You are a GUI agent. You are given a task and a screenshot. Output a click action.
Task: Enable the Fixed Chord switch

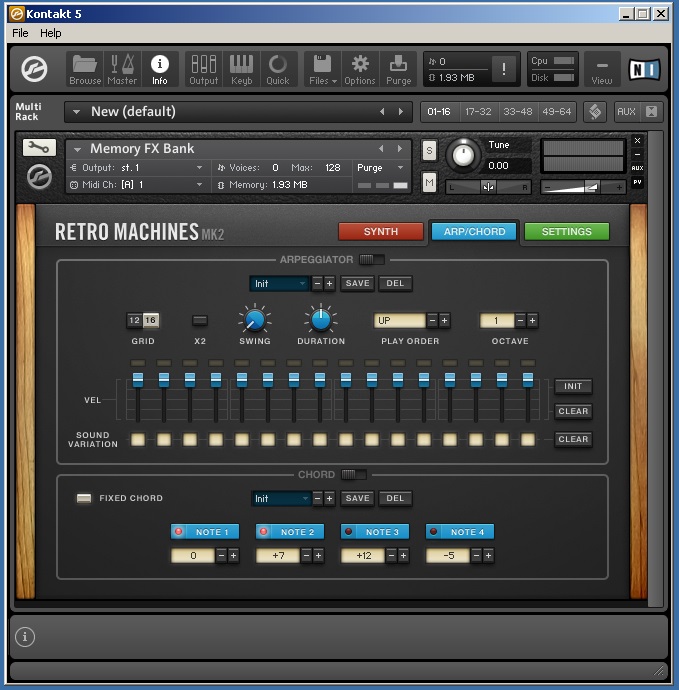click(84, 498)
